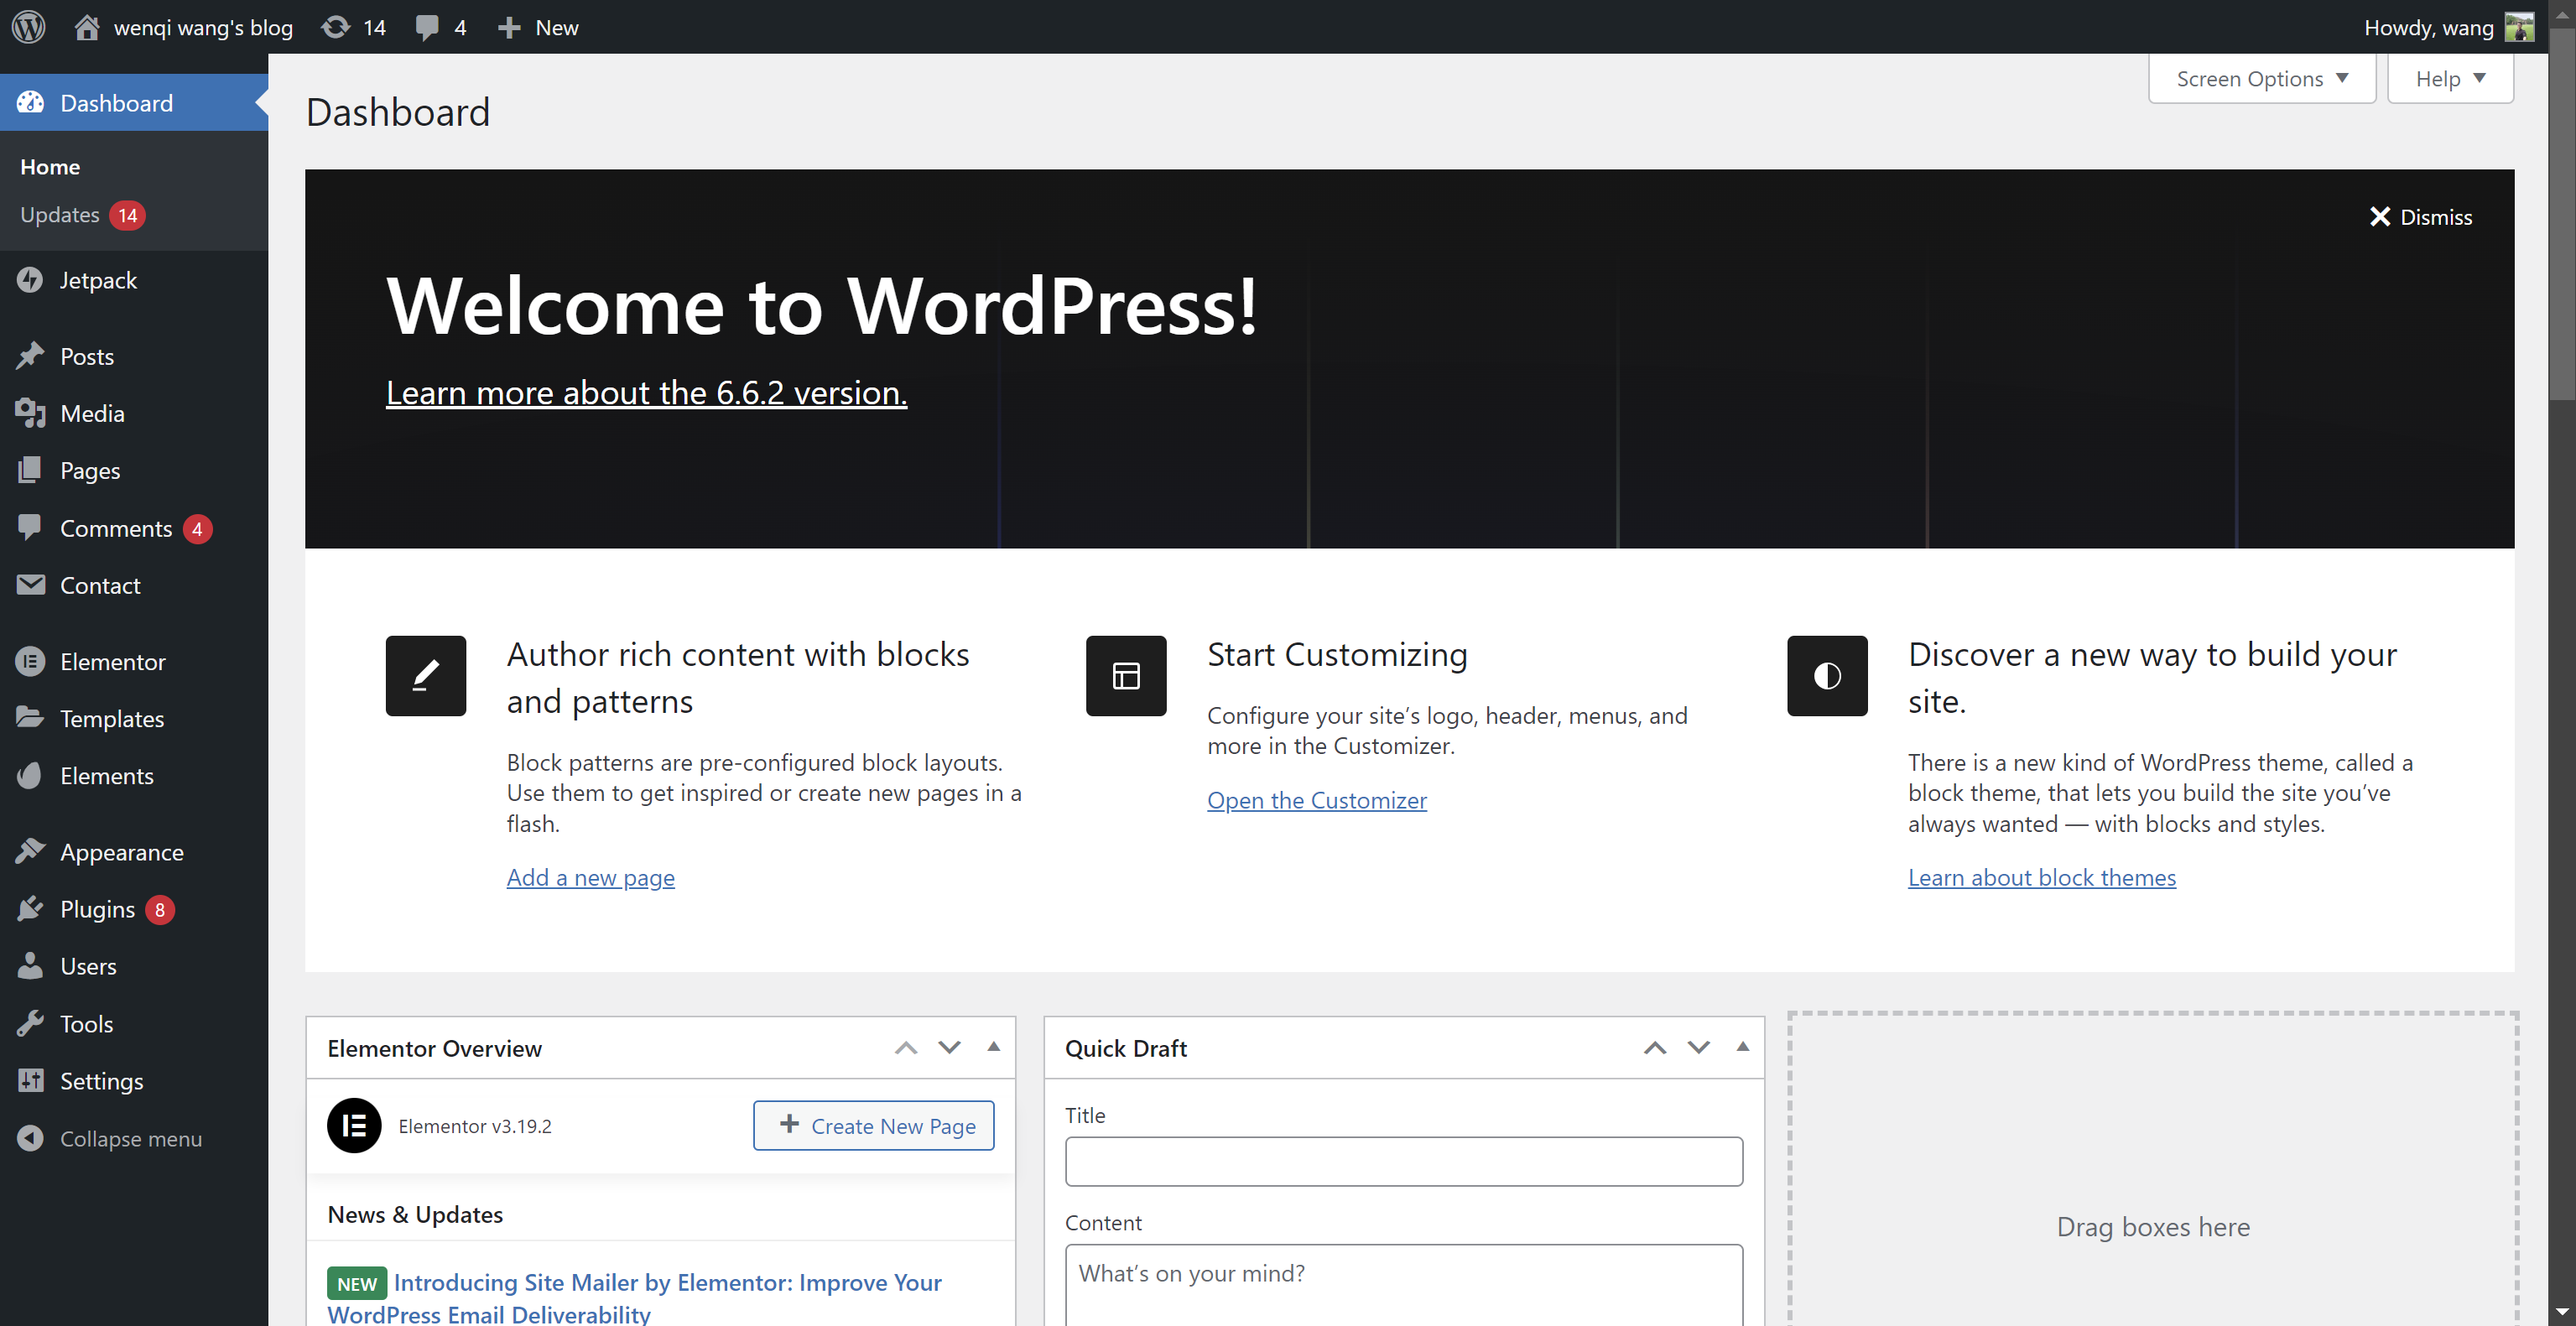Open the Appearance menu
Image resolution: width=2576 pixels, height=1326 pixels.
tap(122, 852)
